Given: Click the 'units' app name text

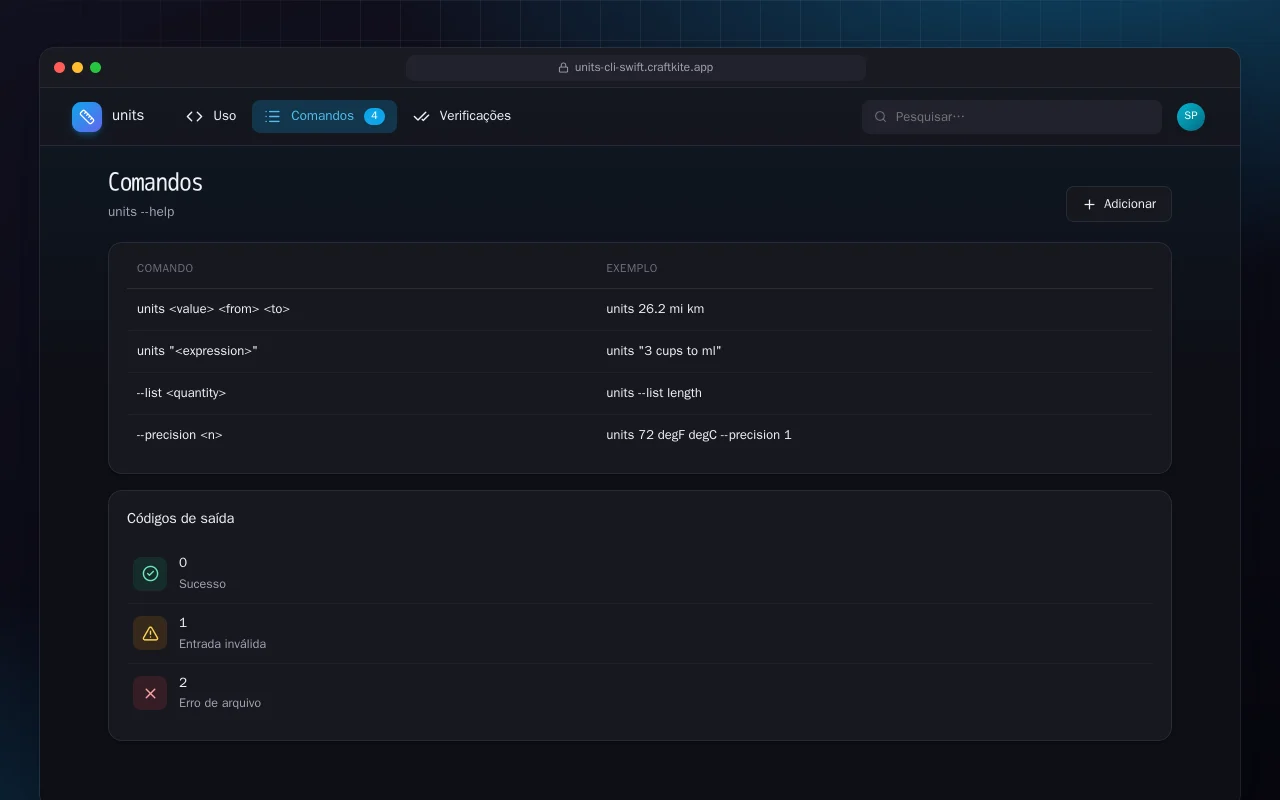Looking at the screenshot, I should click(128, 116).
